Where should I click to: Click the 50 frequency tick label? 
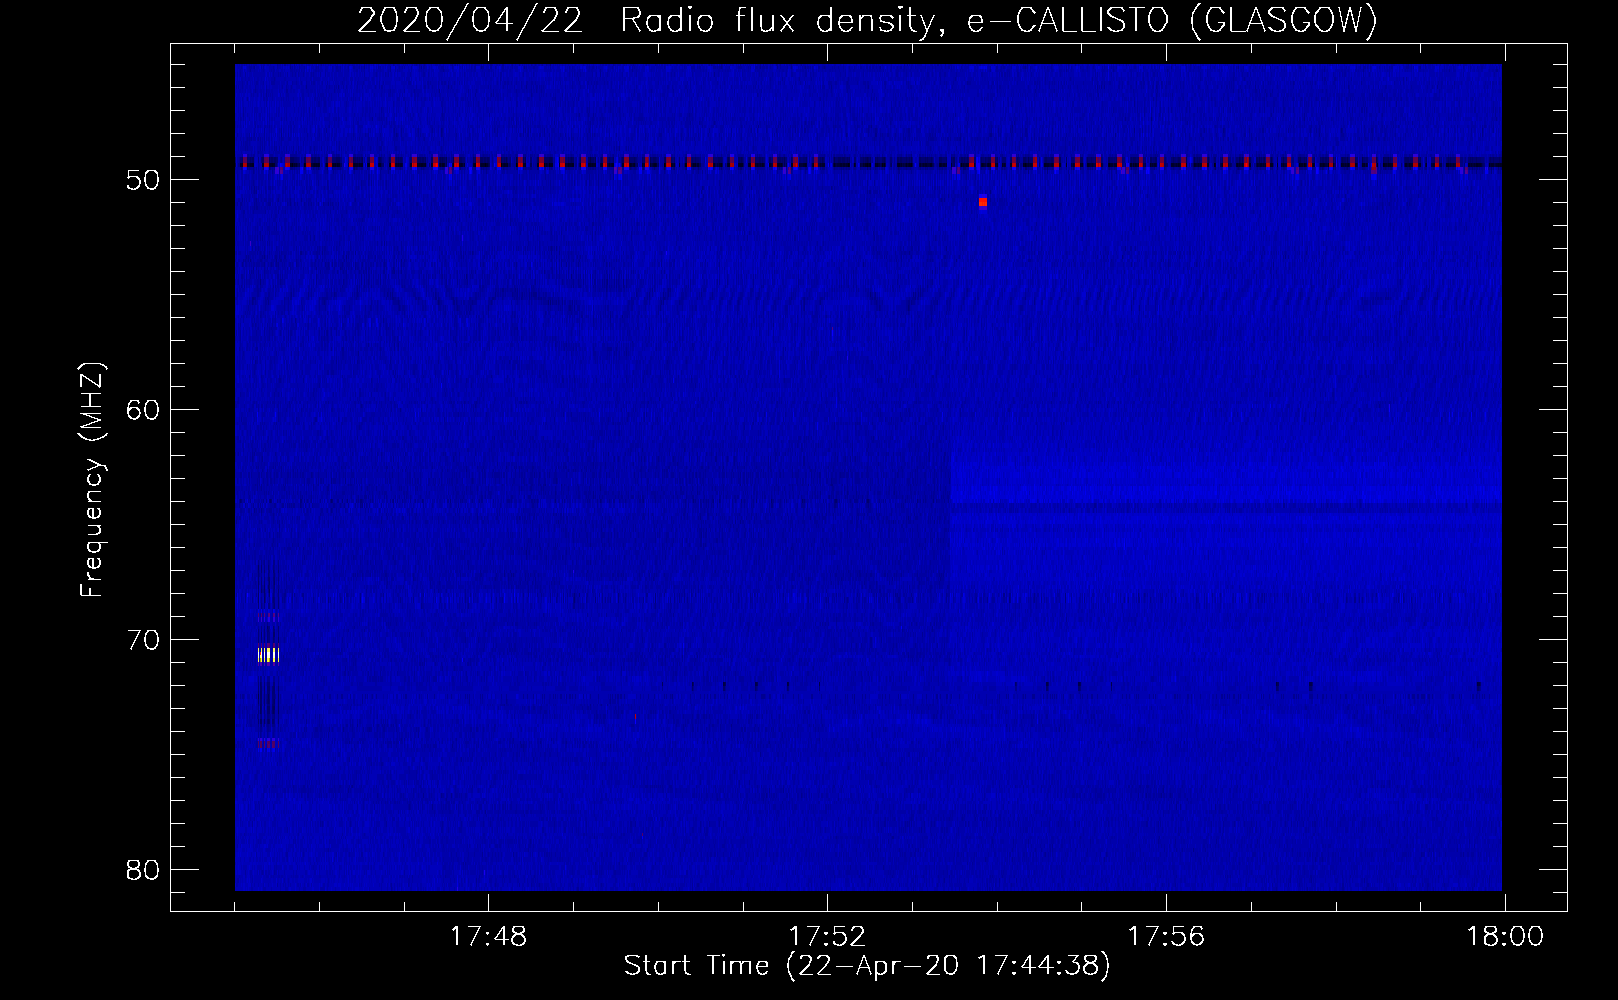point(143,180)
